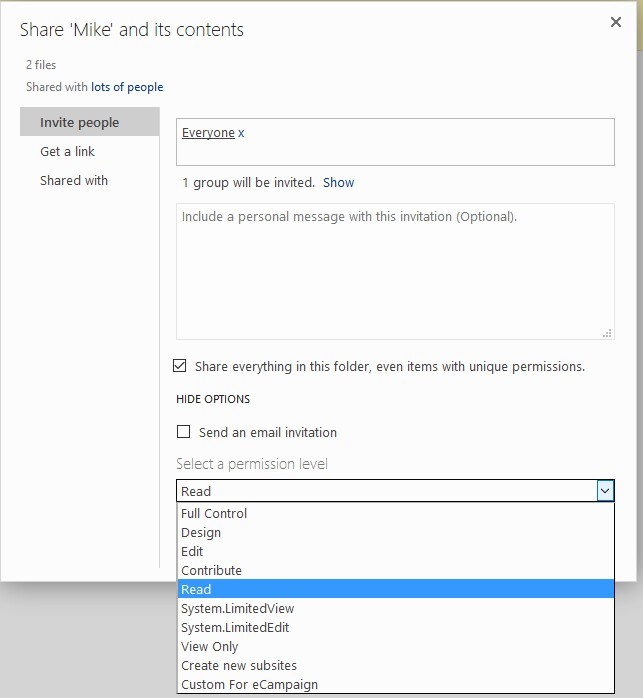Select Contribute permission level
The height and width of the screenshot is (698, 643).
211,570
